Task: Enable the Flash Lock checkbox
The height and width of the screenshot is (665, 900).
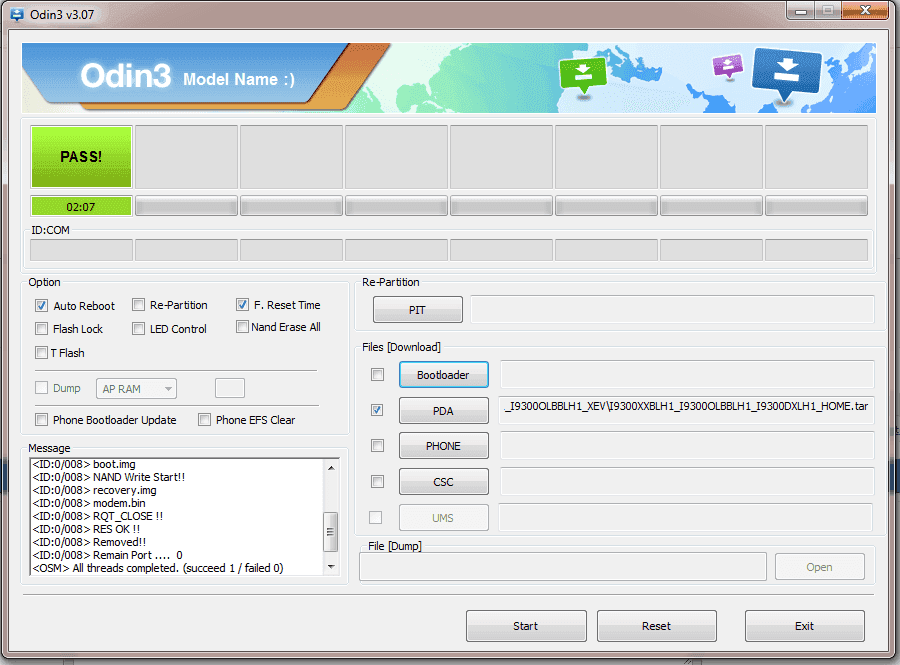Action: click(x=41, y=328)
